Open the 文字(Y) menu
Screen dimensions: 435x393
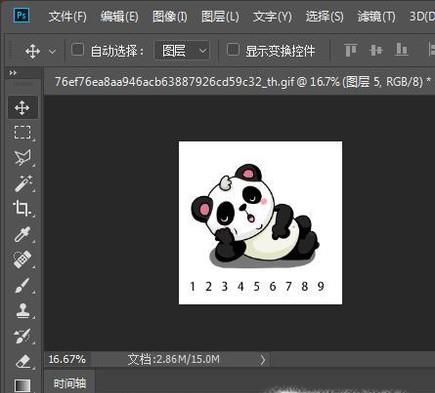pos(272,16)
